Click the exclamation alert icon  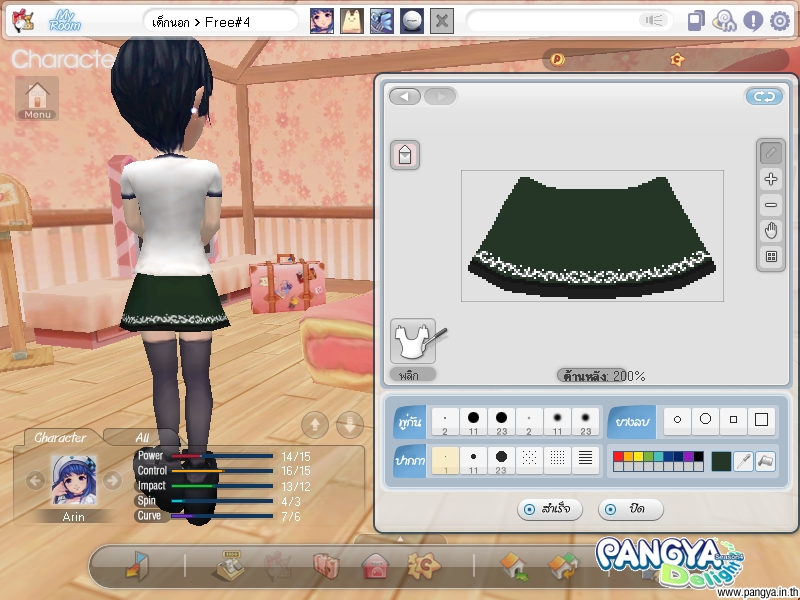coord(753,21)
